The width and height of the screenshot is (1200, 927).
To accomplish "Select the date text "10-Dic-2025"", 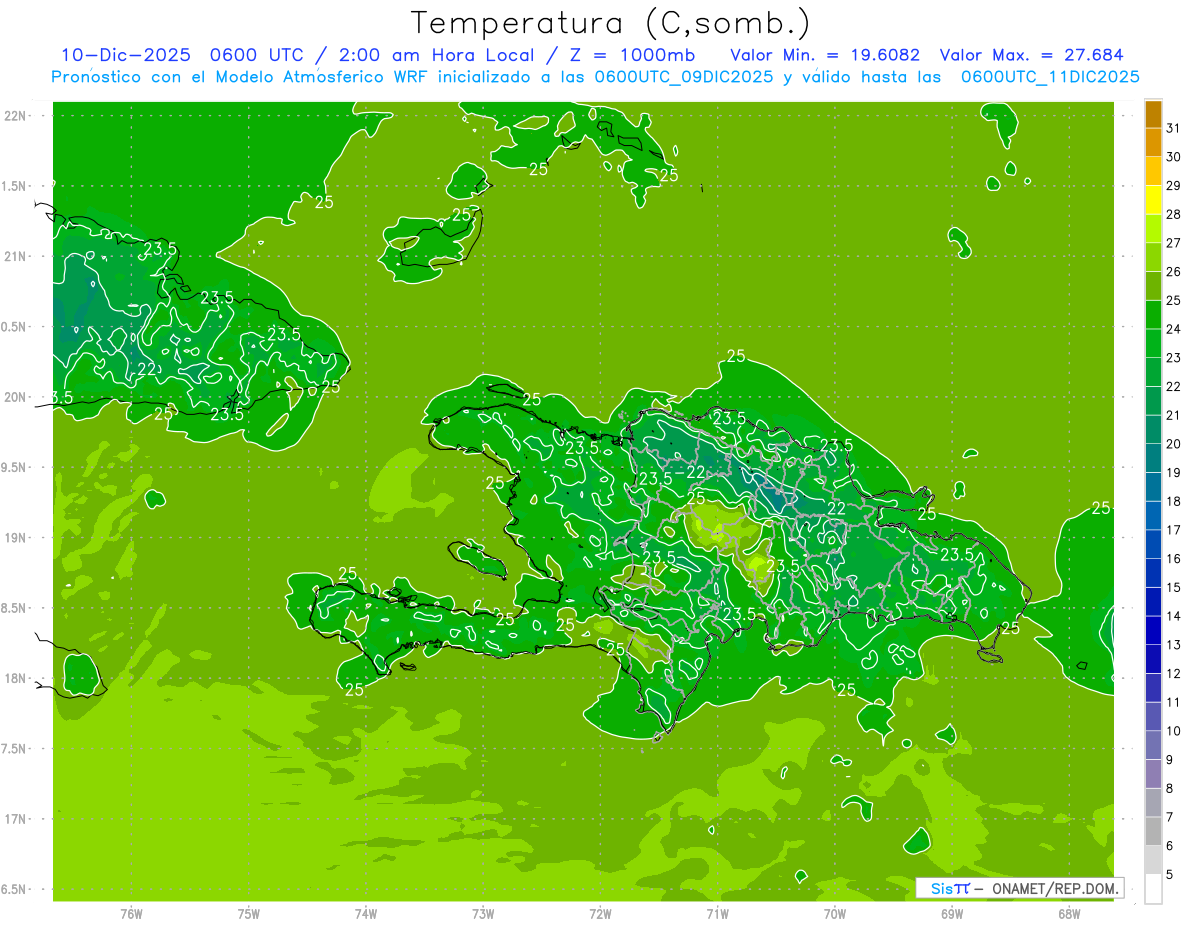I will (125, 55).
